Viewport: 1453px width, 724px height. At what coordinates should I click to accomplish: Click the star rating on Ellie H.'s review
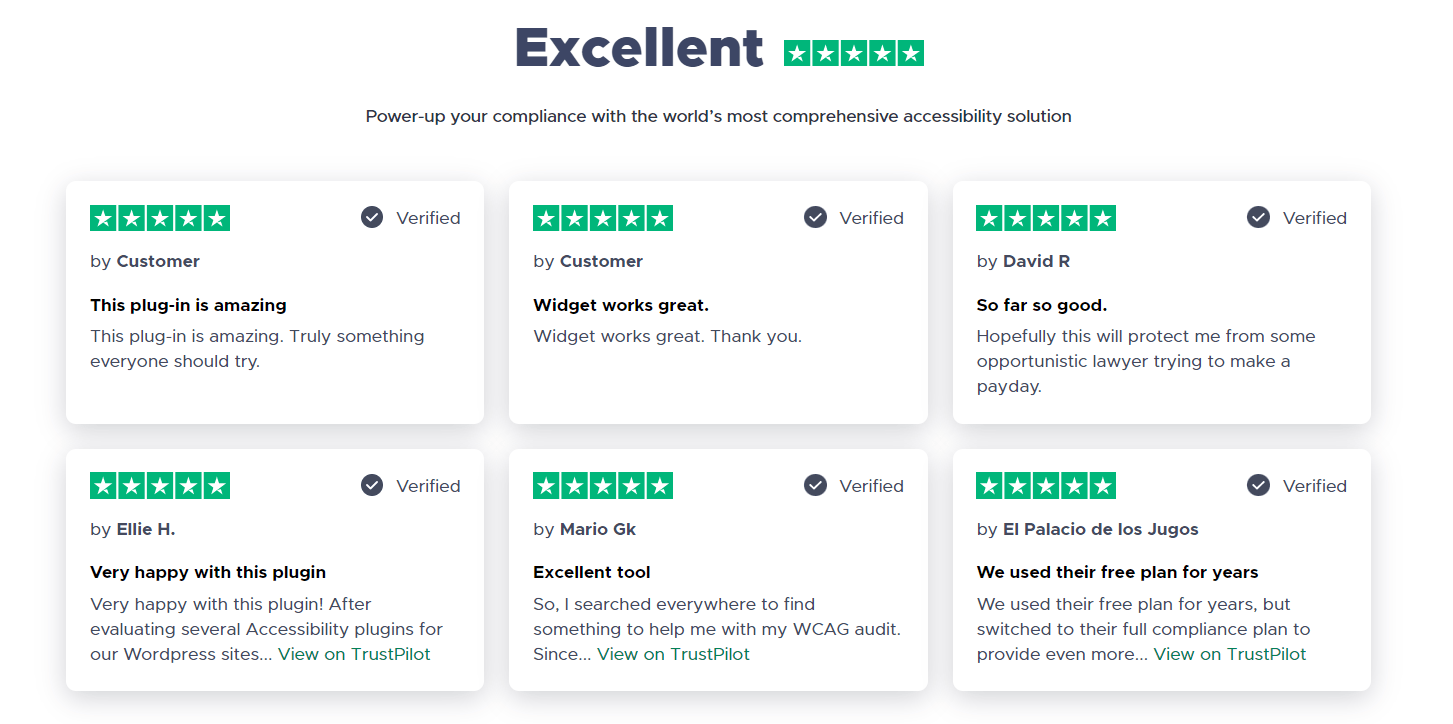point(159,485)
